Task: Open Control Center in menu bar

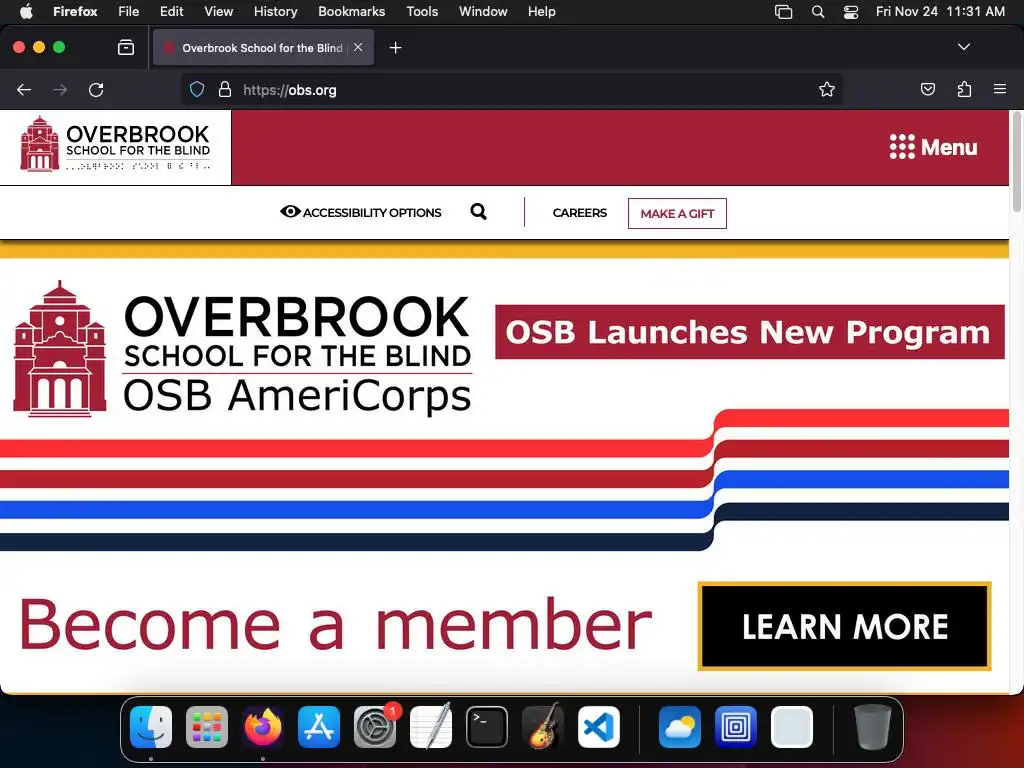Action: tap(851, 11)
